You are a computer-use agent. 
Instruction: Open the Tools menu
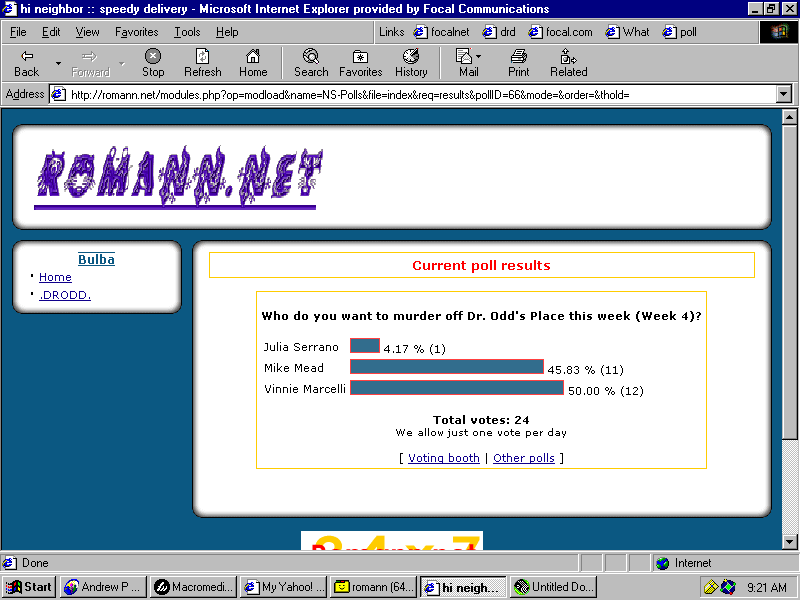[x=187, y=32]
